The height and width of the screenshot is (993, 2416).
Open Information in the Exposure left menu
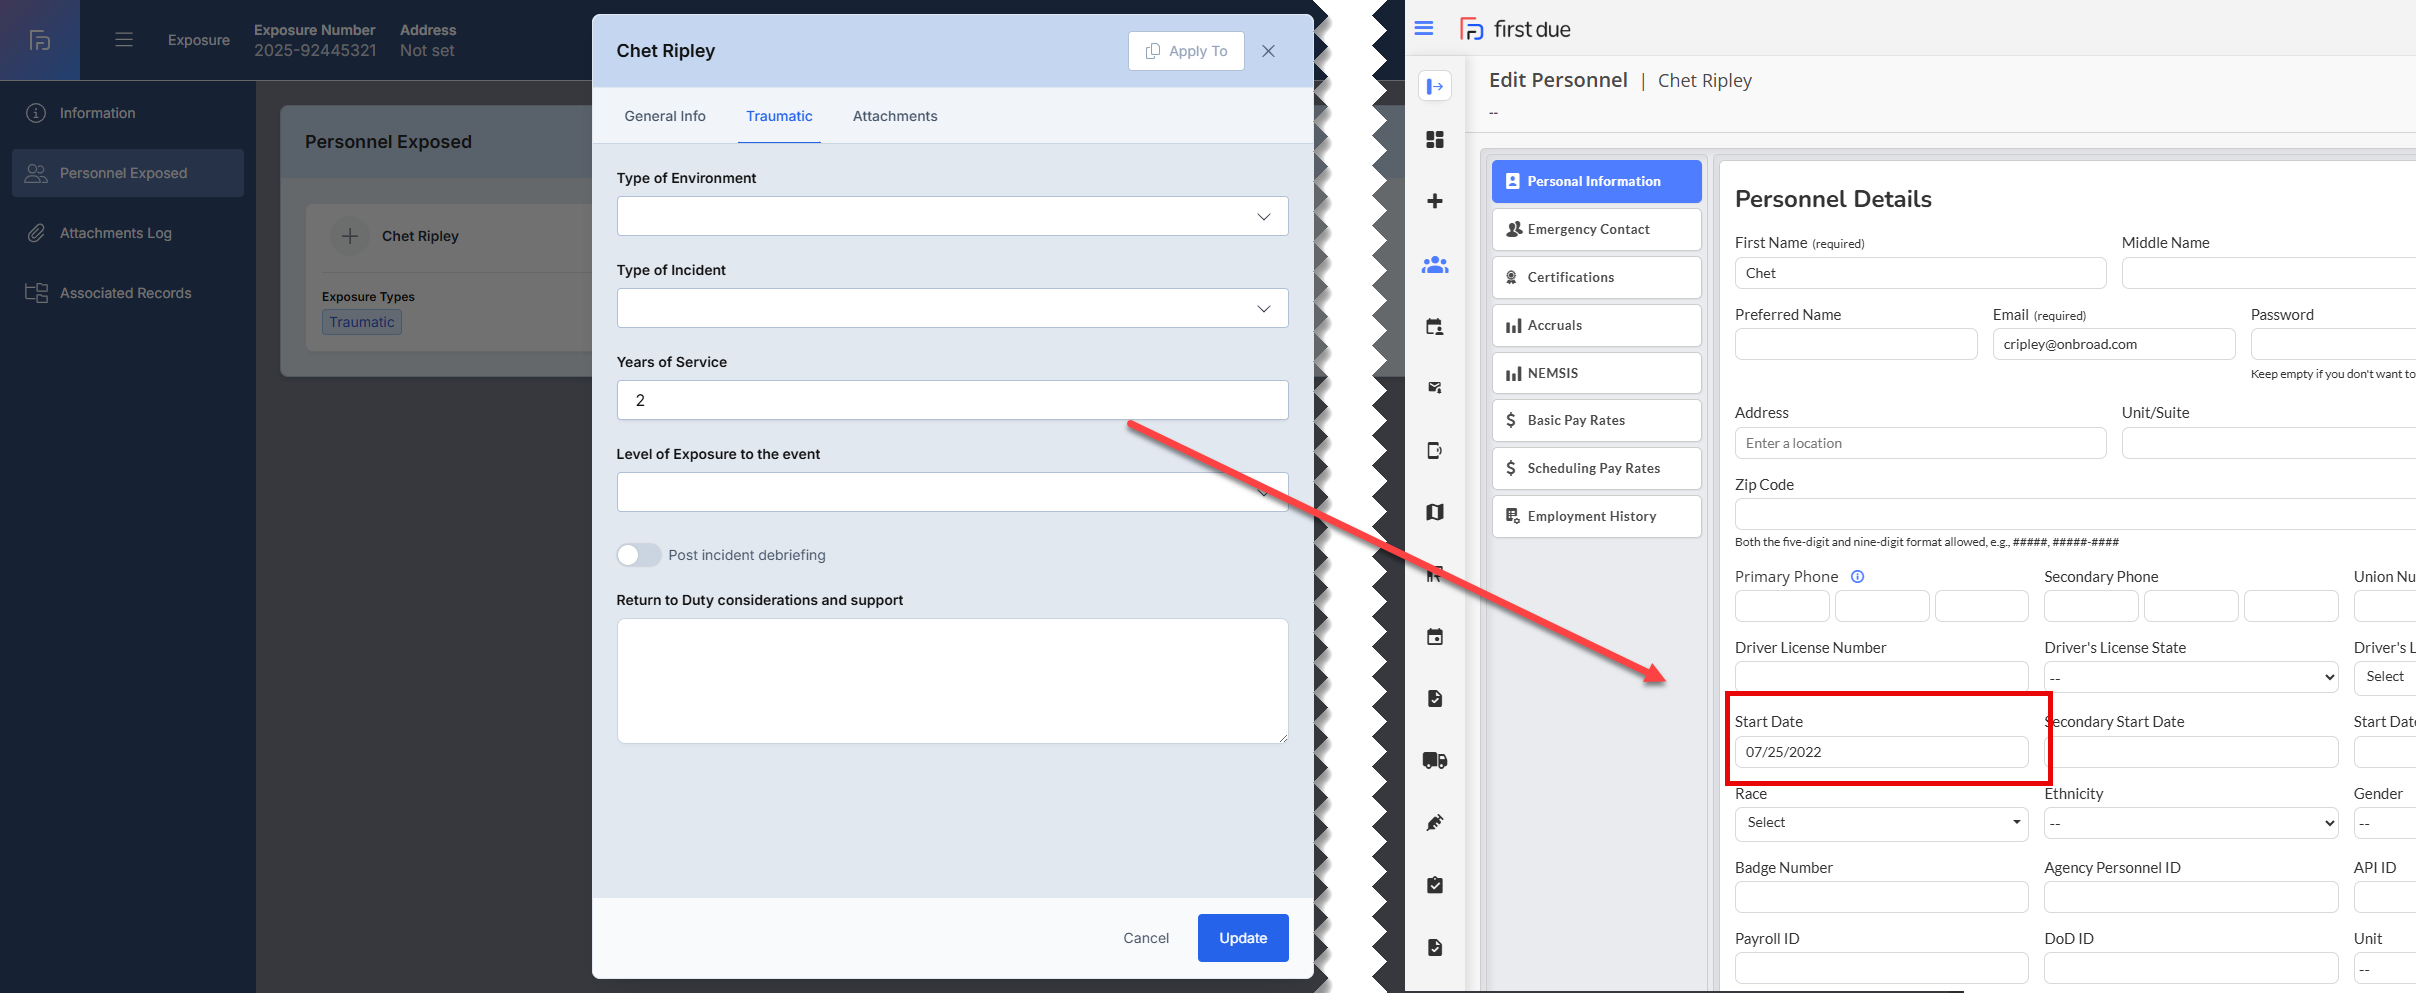[128, 113]
